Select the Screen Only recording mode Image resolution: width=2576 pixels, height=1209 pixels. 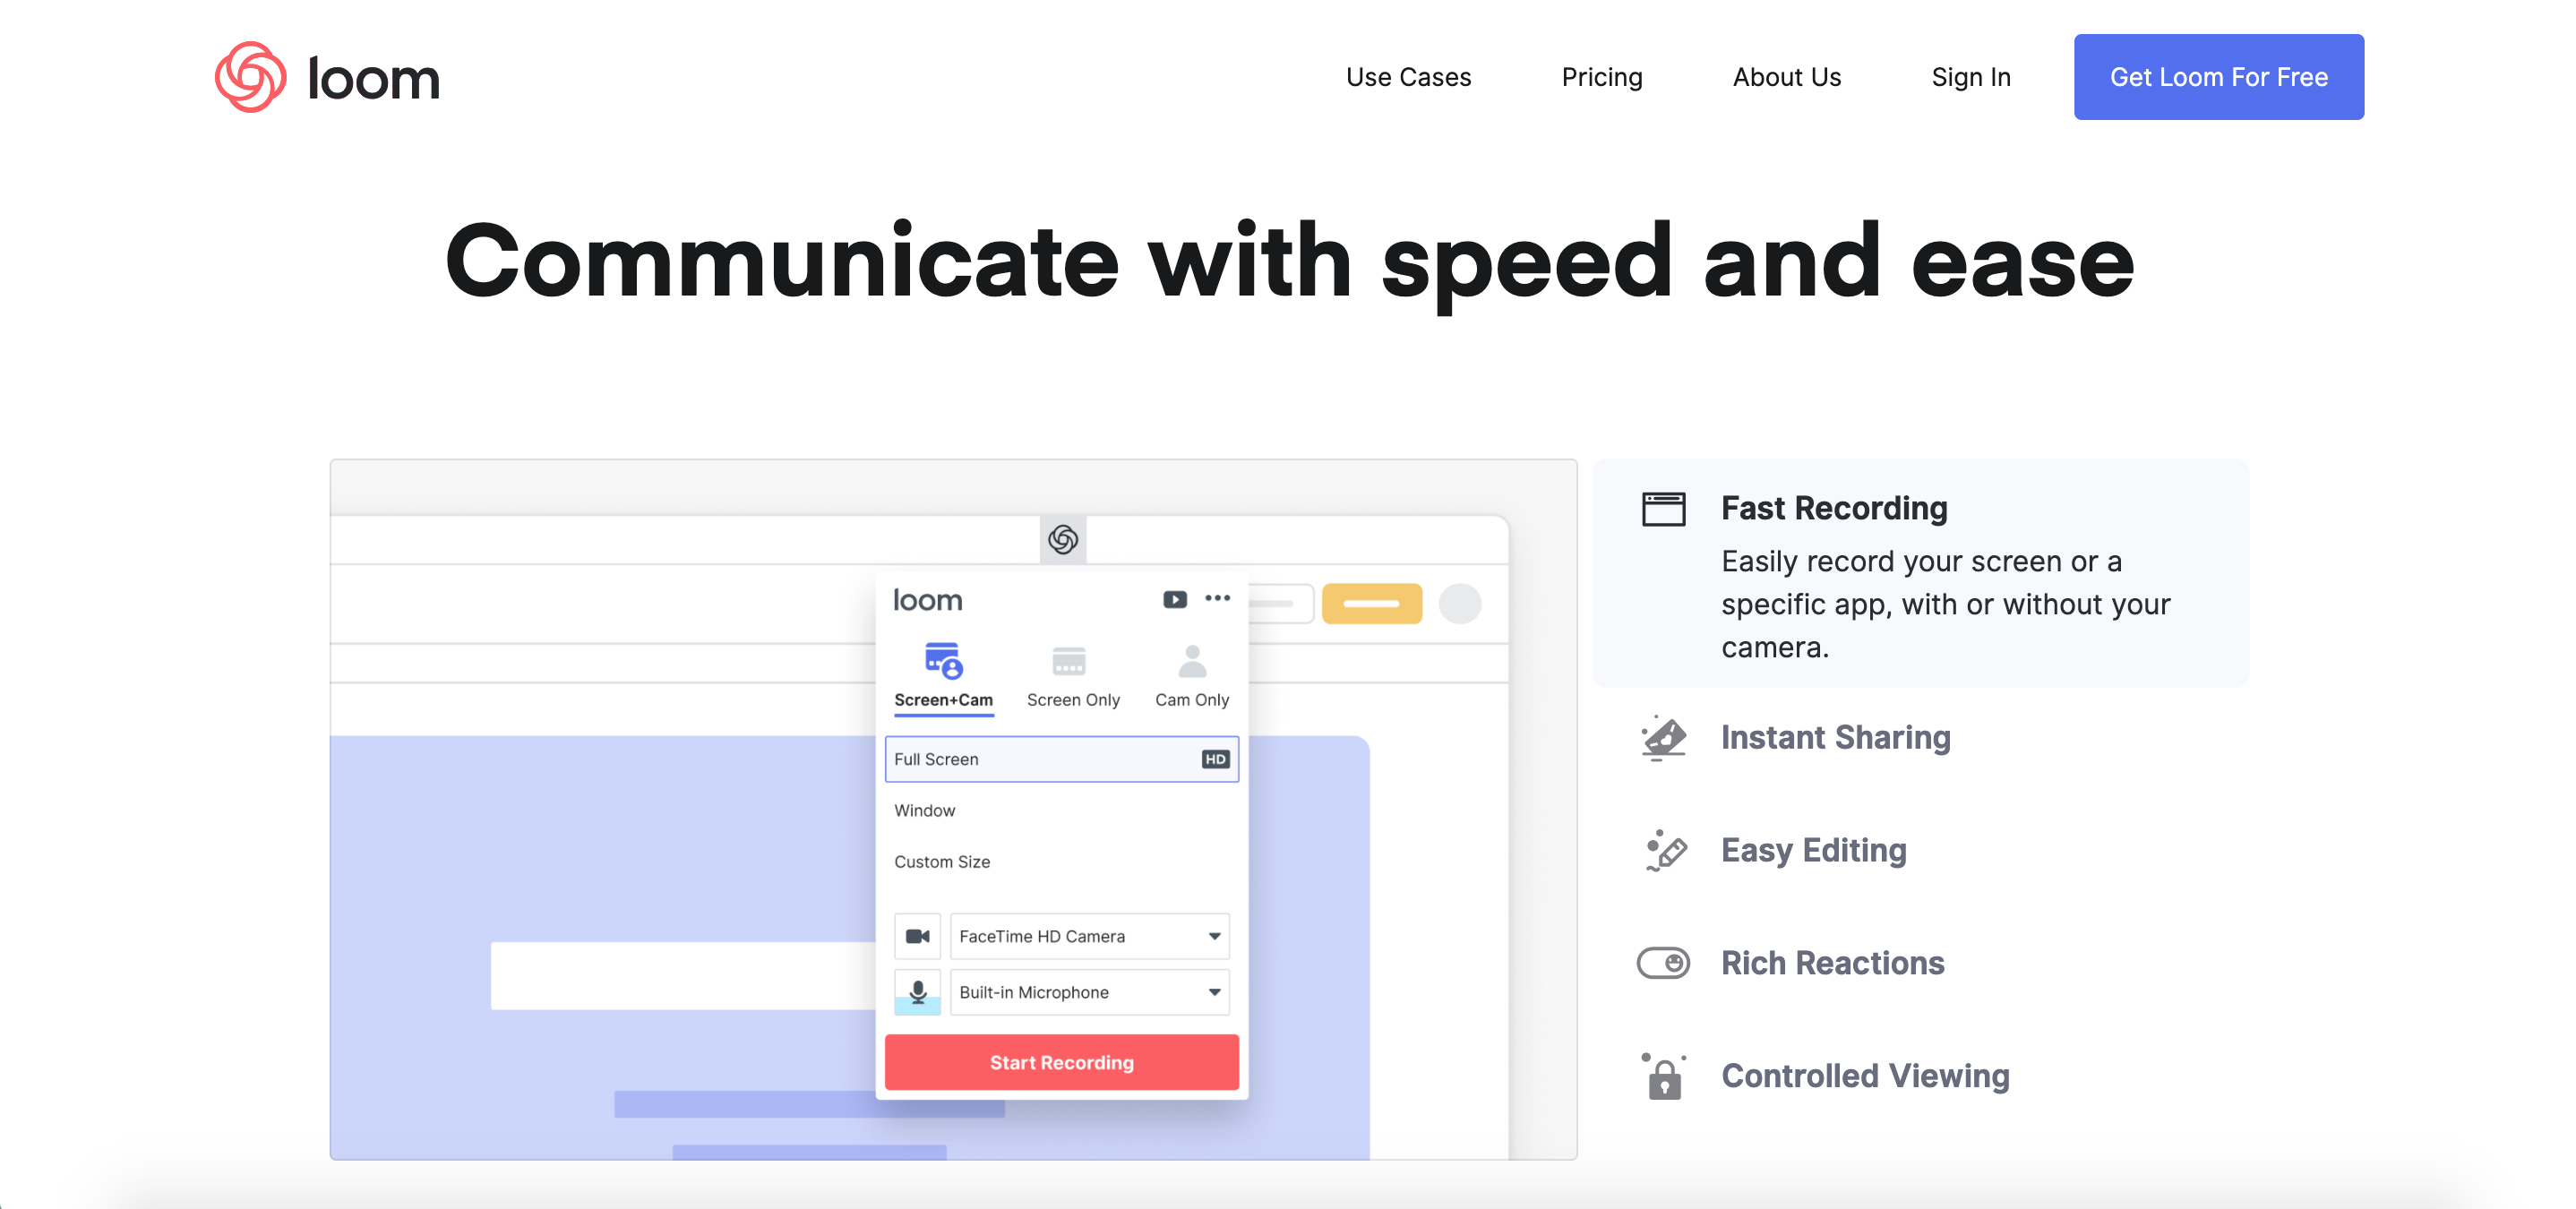click(1072, 676)
